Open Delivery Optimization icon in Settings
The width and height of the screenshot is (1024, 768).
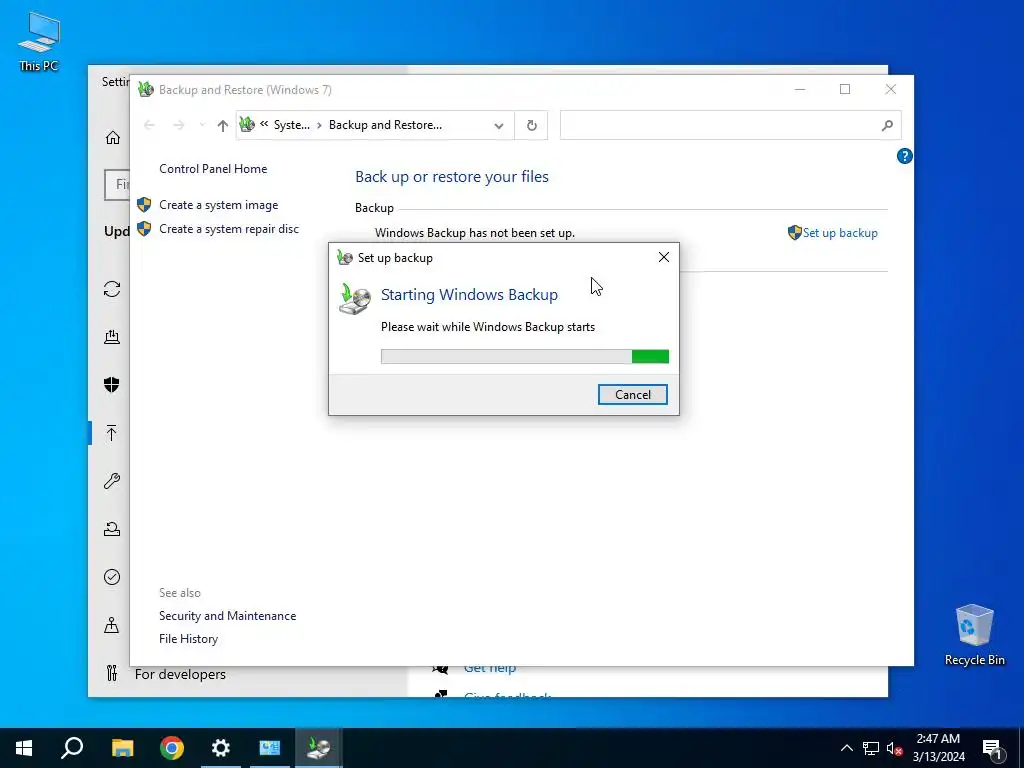(x=112, y=336)
